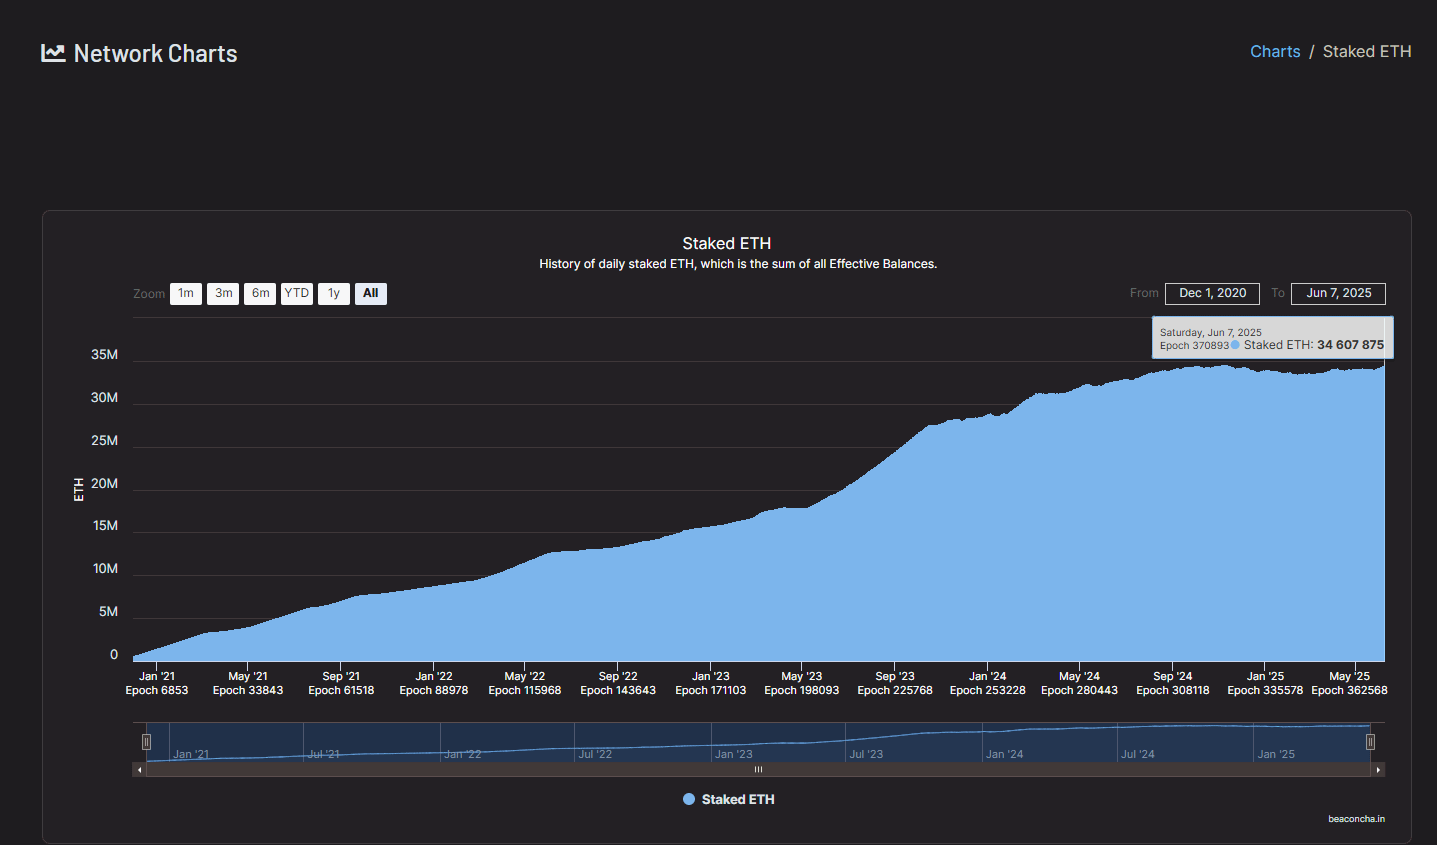Set zoom range to 1m
1437x845 pixels.
click(186, 294)
